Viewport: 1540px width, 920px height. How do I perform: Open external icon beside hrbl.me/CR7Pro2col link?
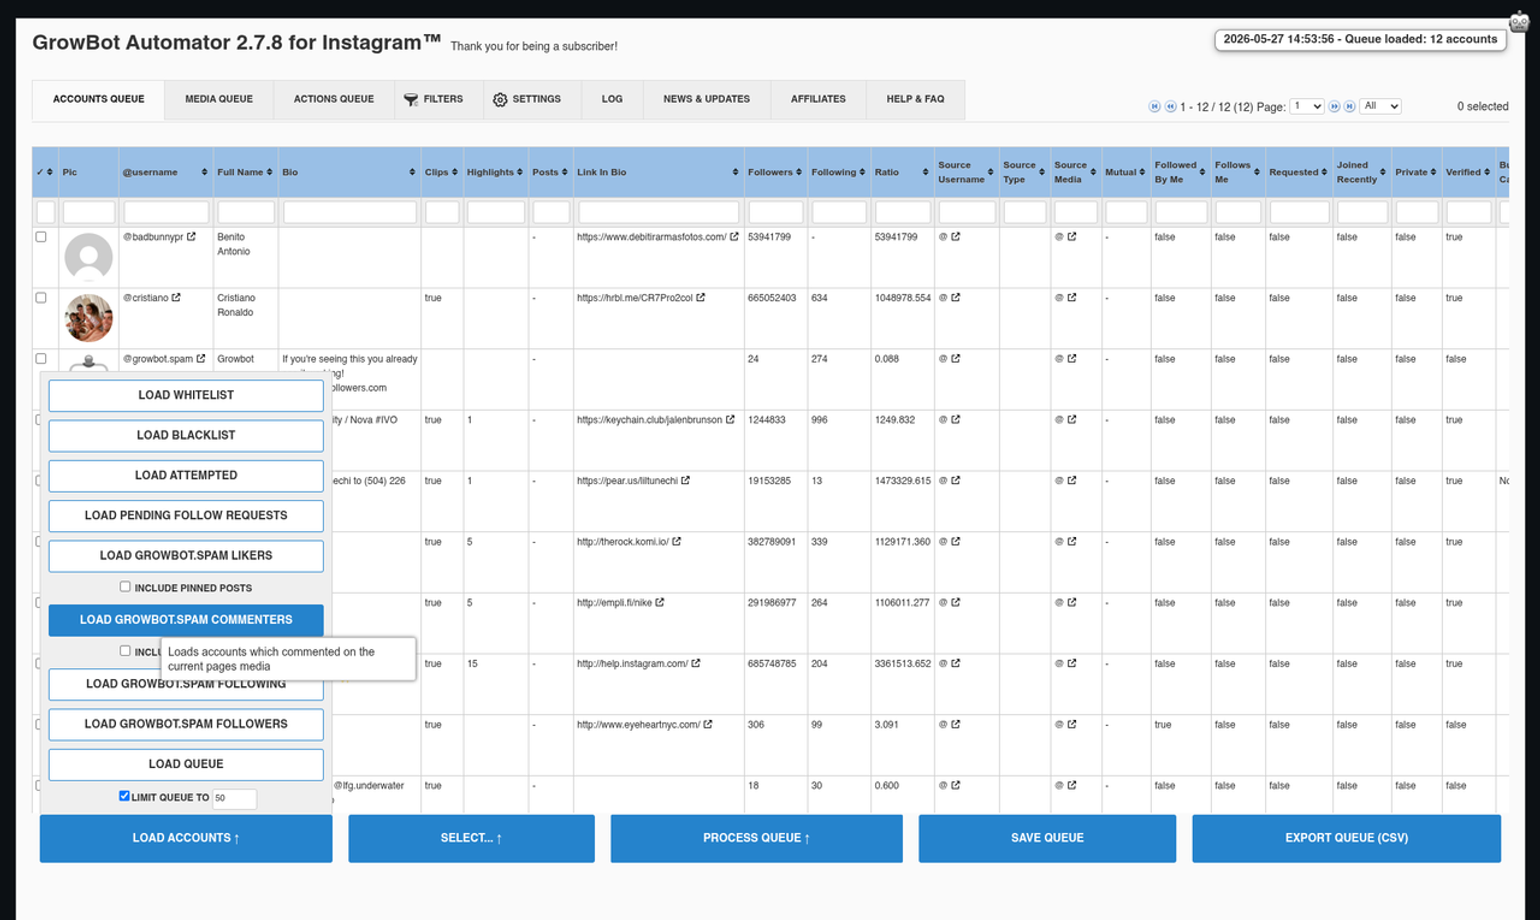700,298
